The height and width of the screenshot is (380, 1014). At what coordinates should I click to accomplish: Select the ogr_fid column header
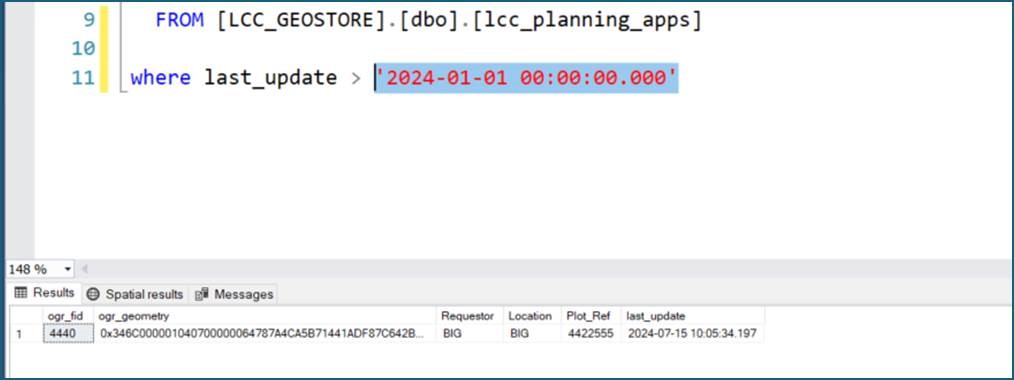tap(69, 316)
